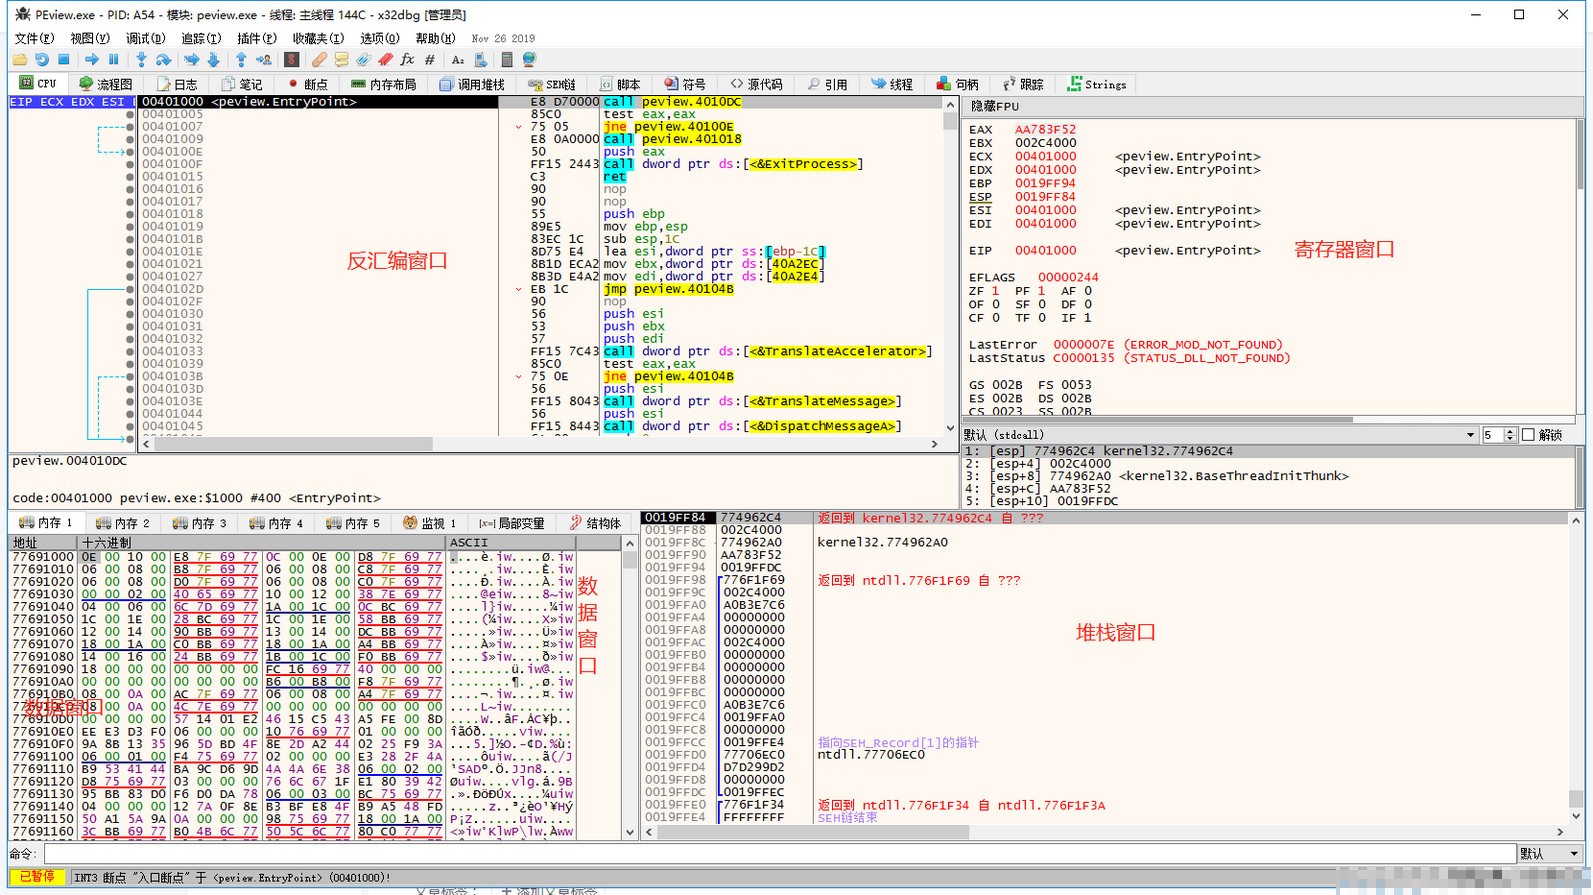The width and height of the screenshot is (1593, 895).
Task: Toggle the 解锁 checkbox in call panel
Action: pyautogui.click(x=1528, y=435)
